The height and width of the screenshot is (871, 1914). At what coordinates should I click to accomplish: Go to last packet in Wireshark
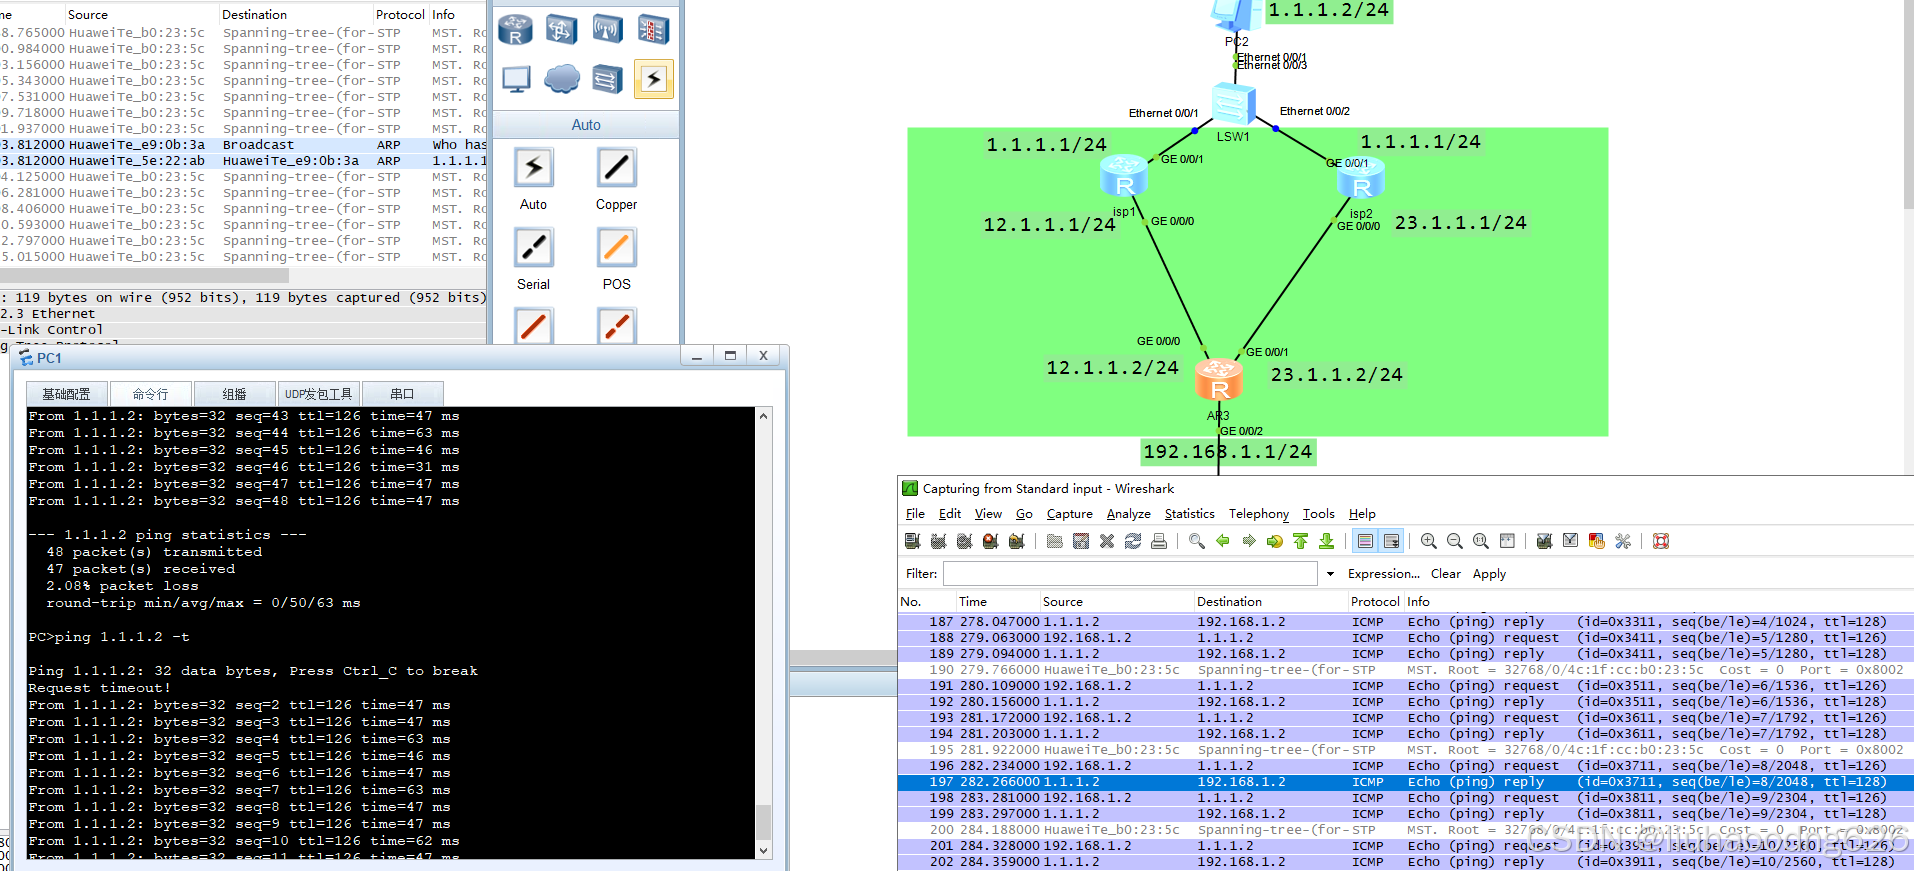click(1327, 541)
